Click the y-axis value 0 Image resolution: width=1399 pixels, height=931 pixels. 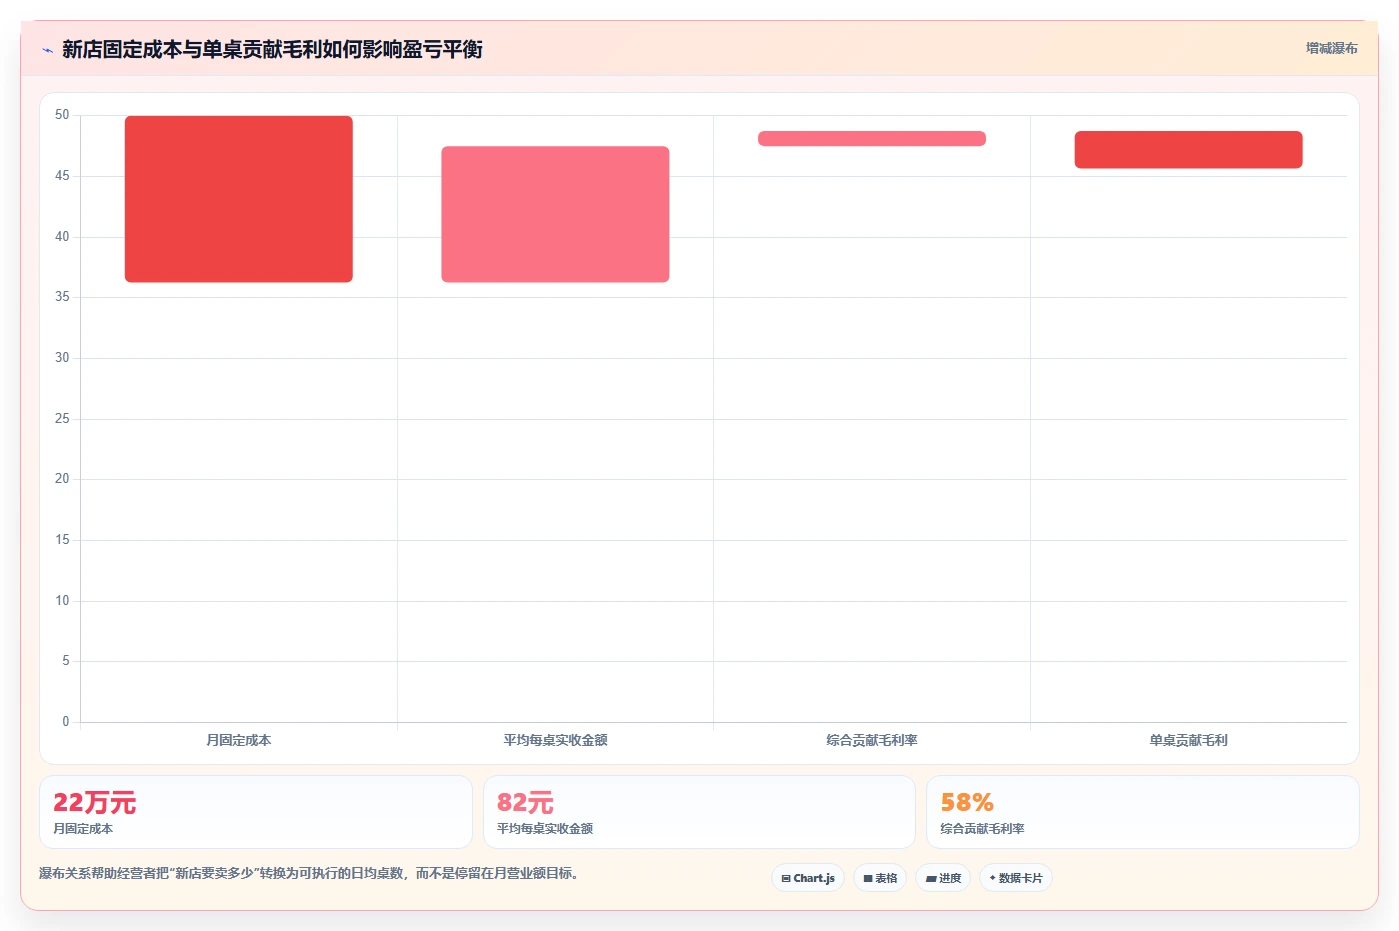click(x=66, y=721)
